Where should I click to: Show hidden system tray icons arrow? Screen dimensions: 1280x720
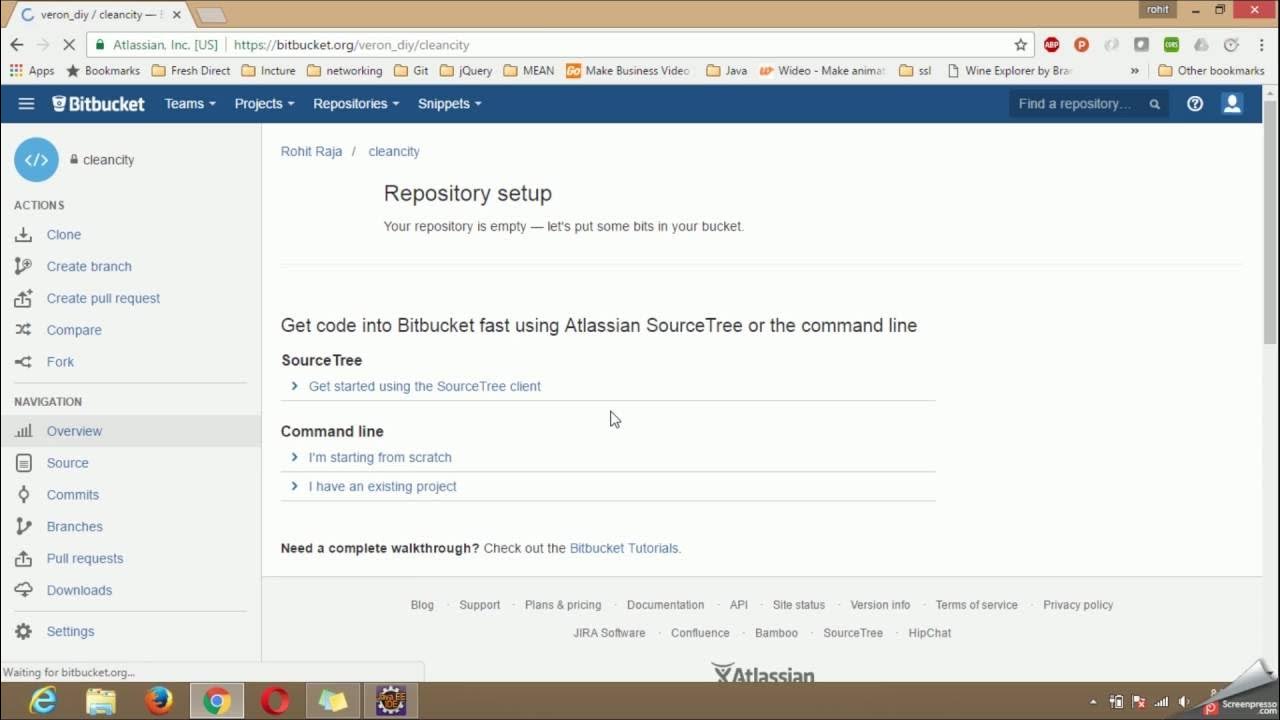[x=1093, y=701]
